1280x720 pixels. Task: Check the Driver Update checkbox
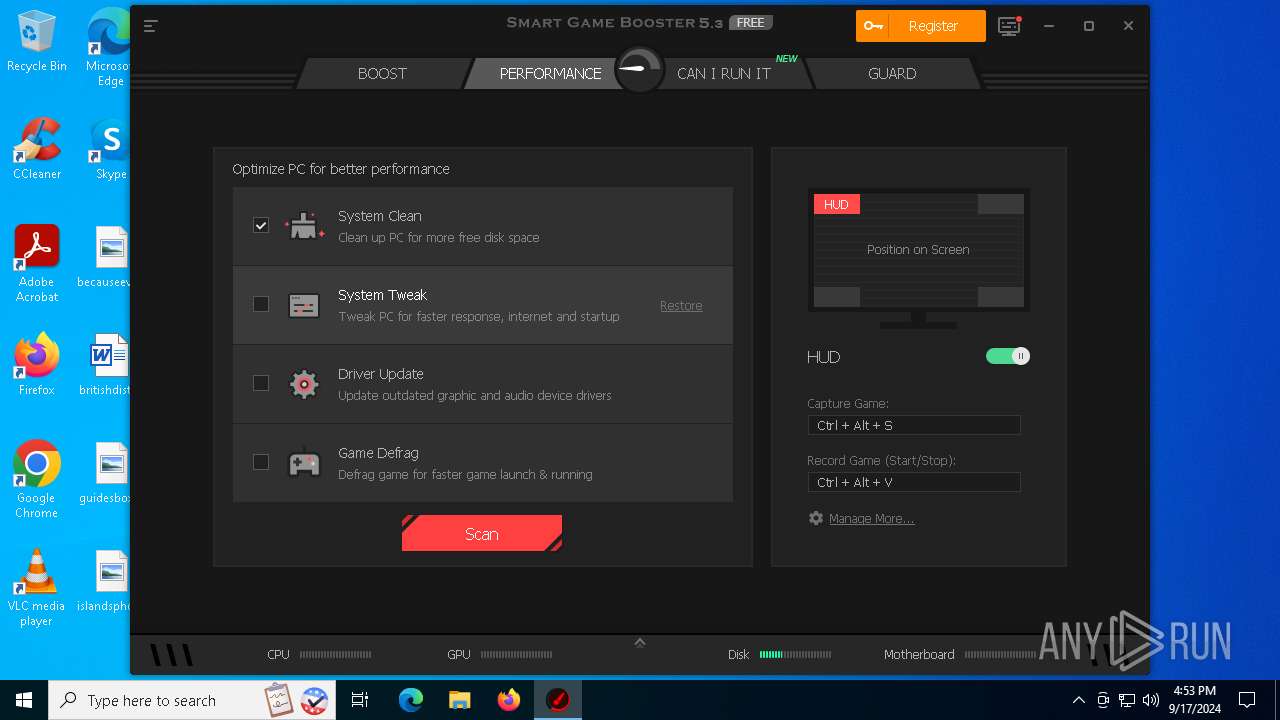coord(261,383)
